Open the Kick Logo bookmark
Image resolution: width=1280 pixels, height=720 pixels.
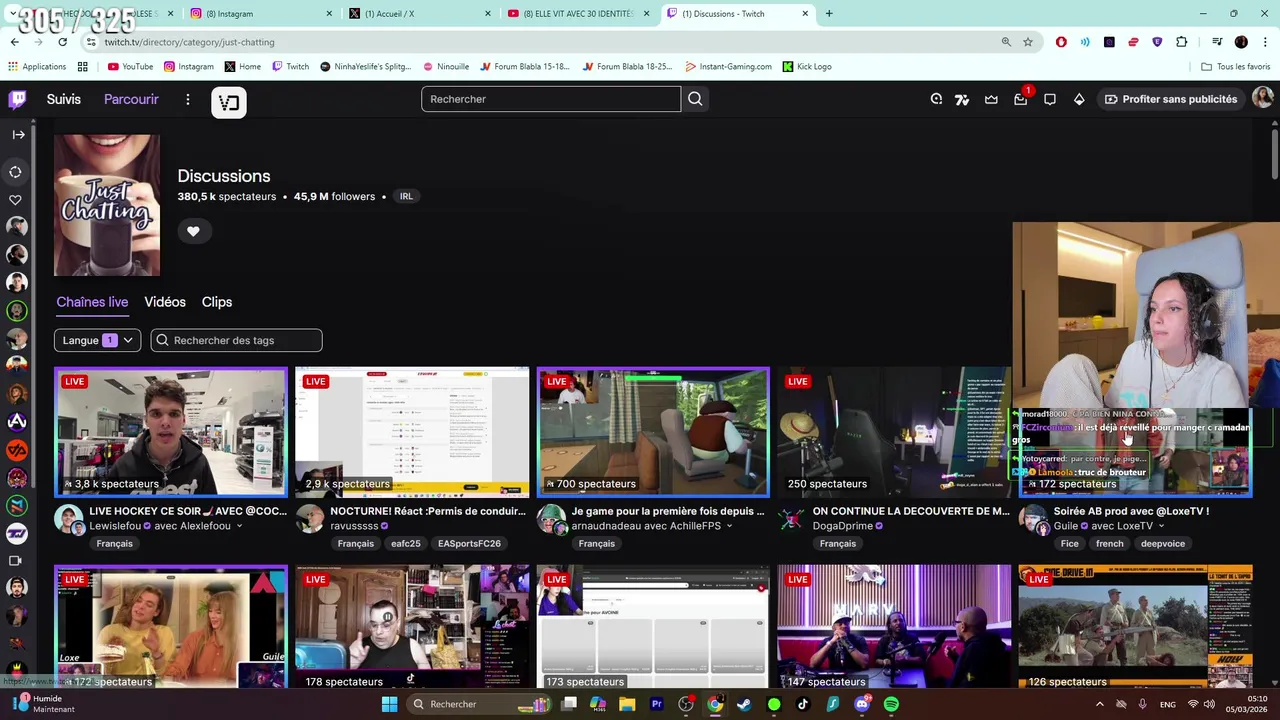coord(807,66)
